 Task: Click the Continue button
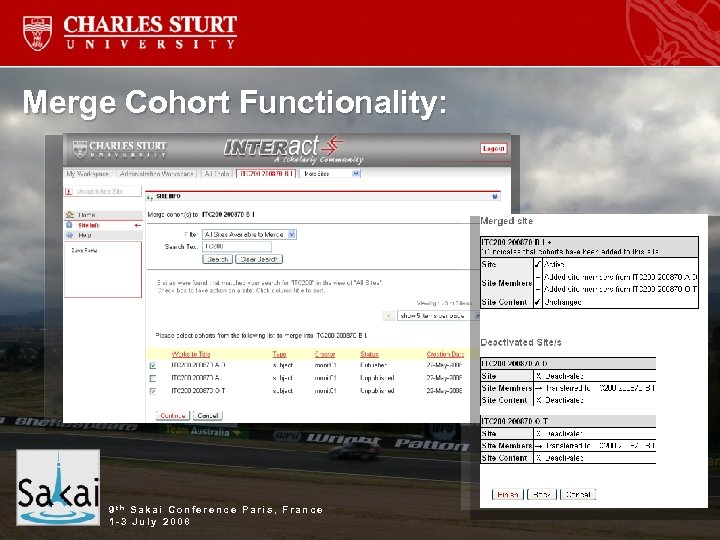point(173,416)
